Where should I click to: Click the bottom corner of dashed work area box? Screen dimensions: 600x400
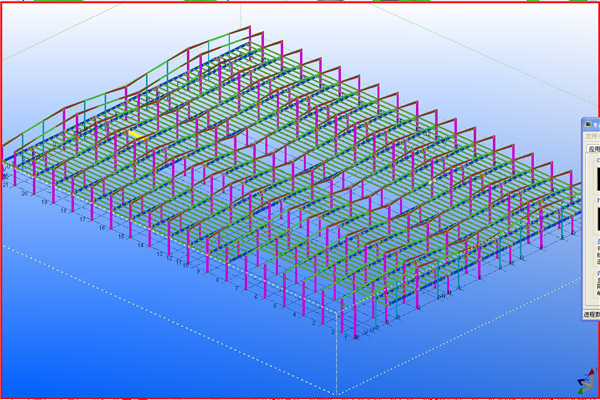337,393
